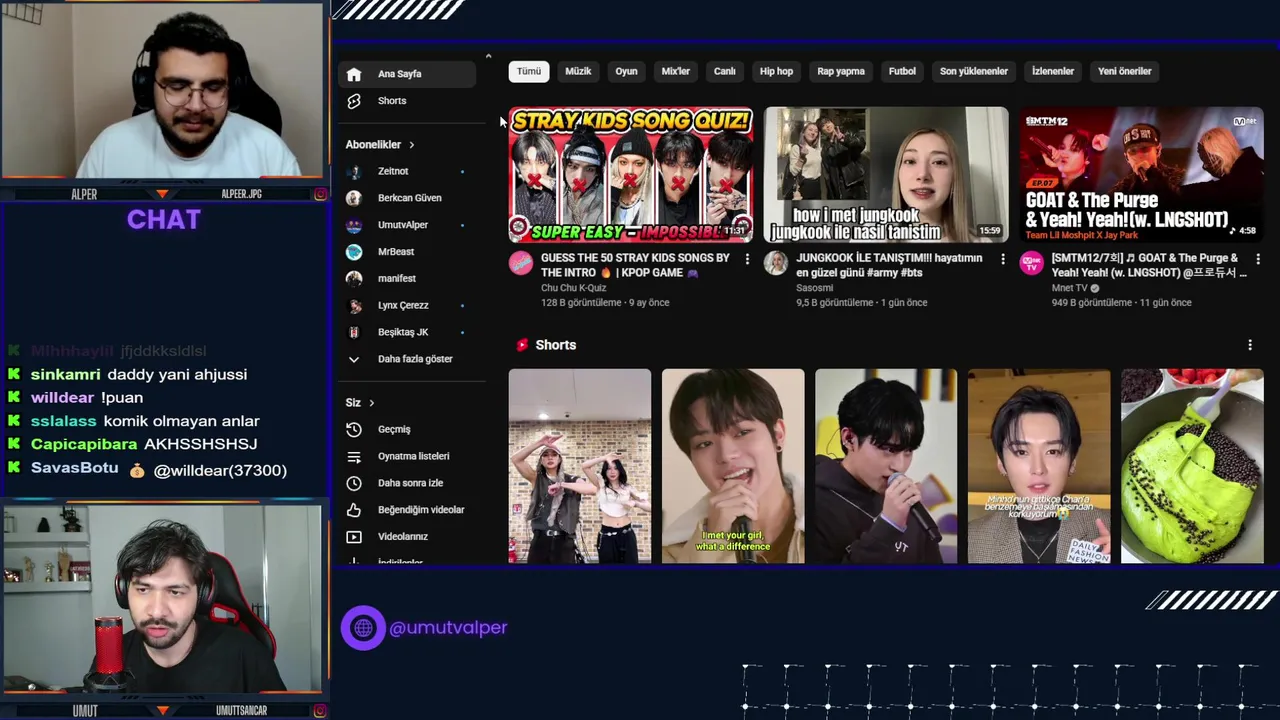Click sslalass username in chat
This screenshot has height=720, width=1280.
pos(64,421)
